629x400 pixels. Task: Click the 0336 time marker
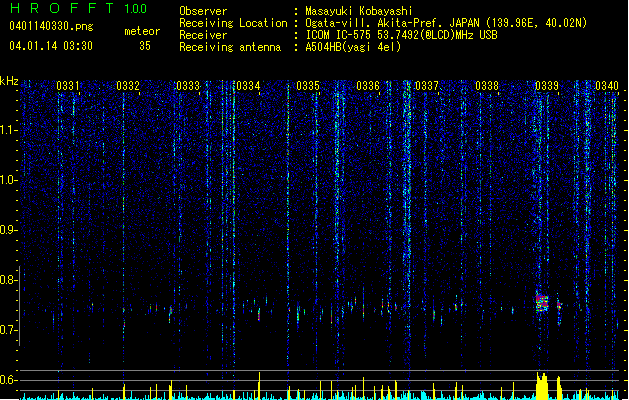click(368, 86)
